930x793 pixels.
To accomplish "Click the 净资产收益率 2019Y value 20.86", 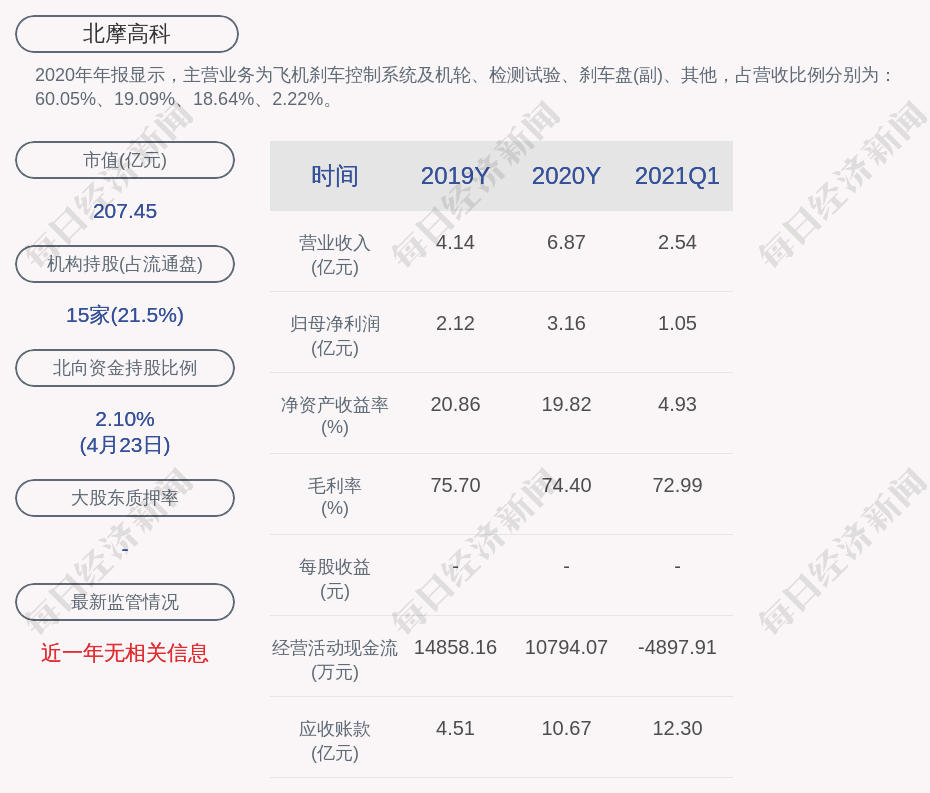I will [x=455, y=404].
